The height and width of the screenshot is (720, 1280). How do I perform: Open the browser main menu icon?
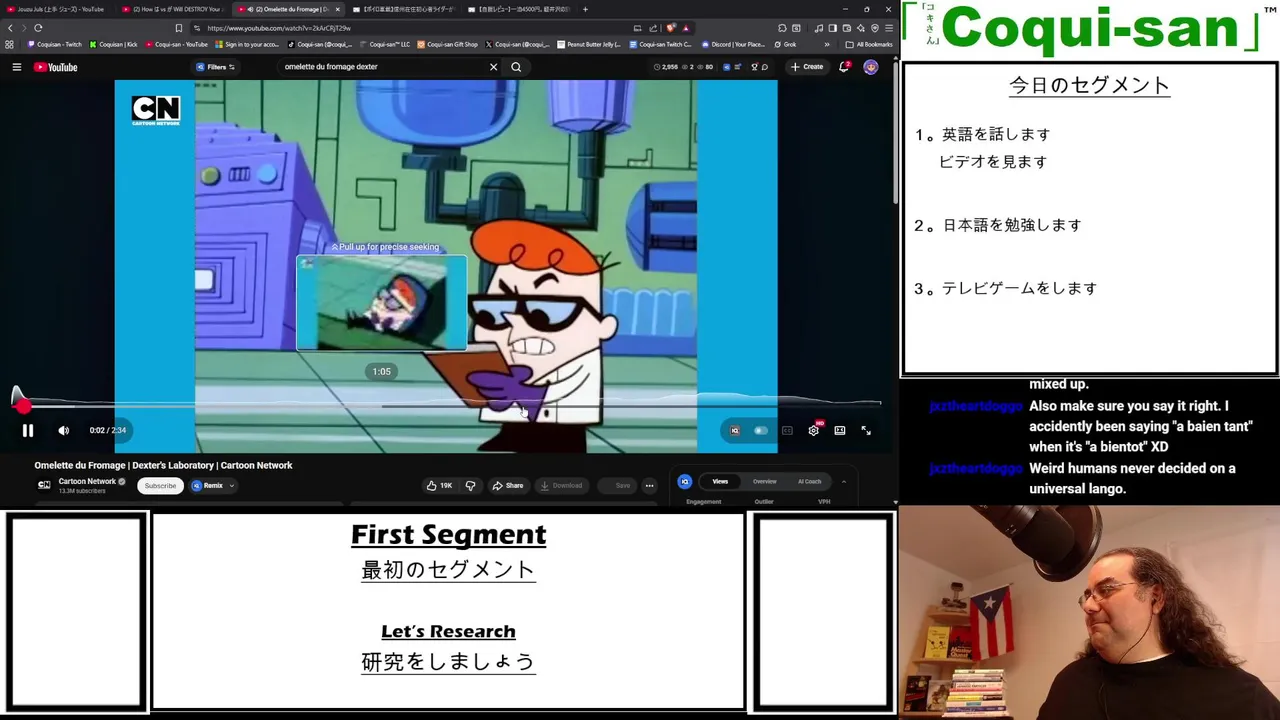(x=888, y=28)
